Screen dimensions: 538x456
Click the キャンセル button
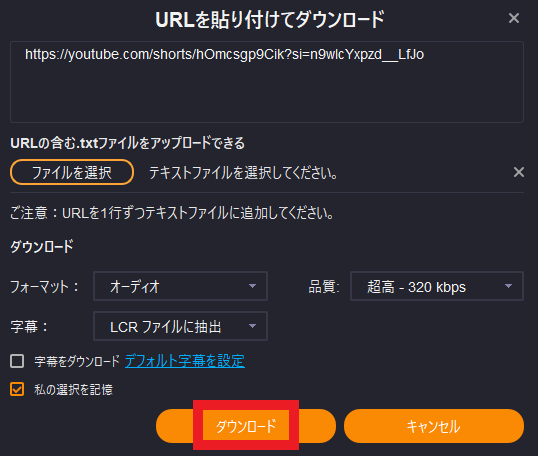tap(434, 426)
